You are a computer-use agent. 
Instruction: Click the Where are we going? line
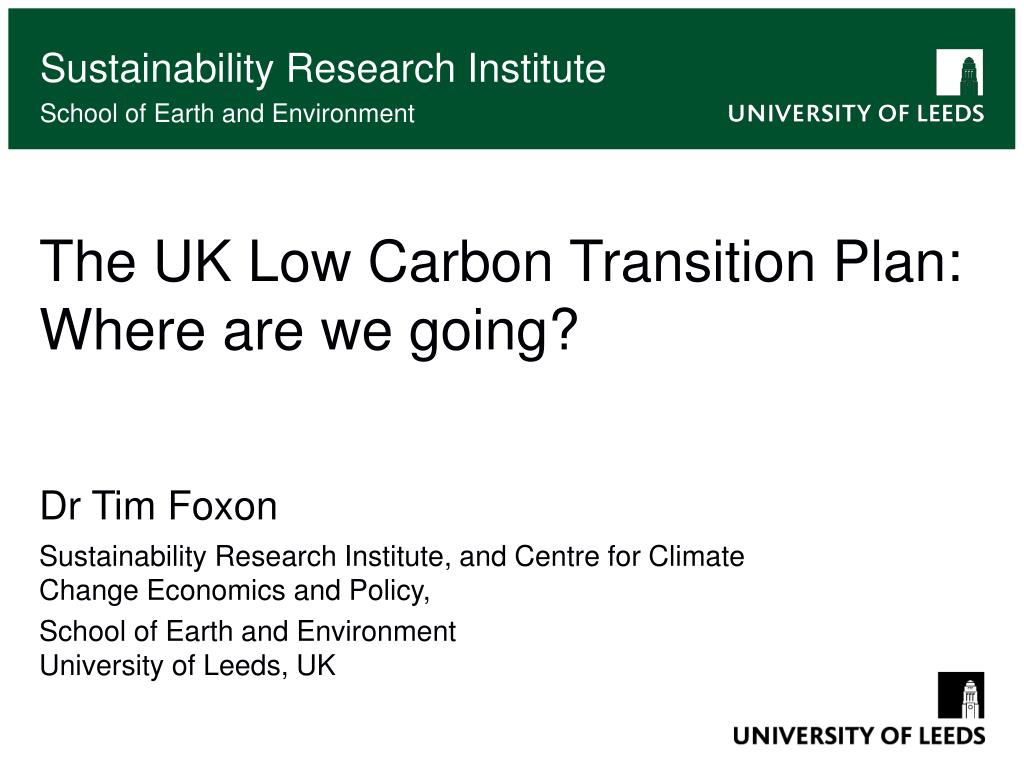309,330
